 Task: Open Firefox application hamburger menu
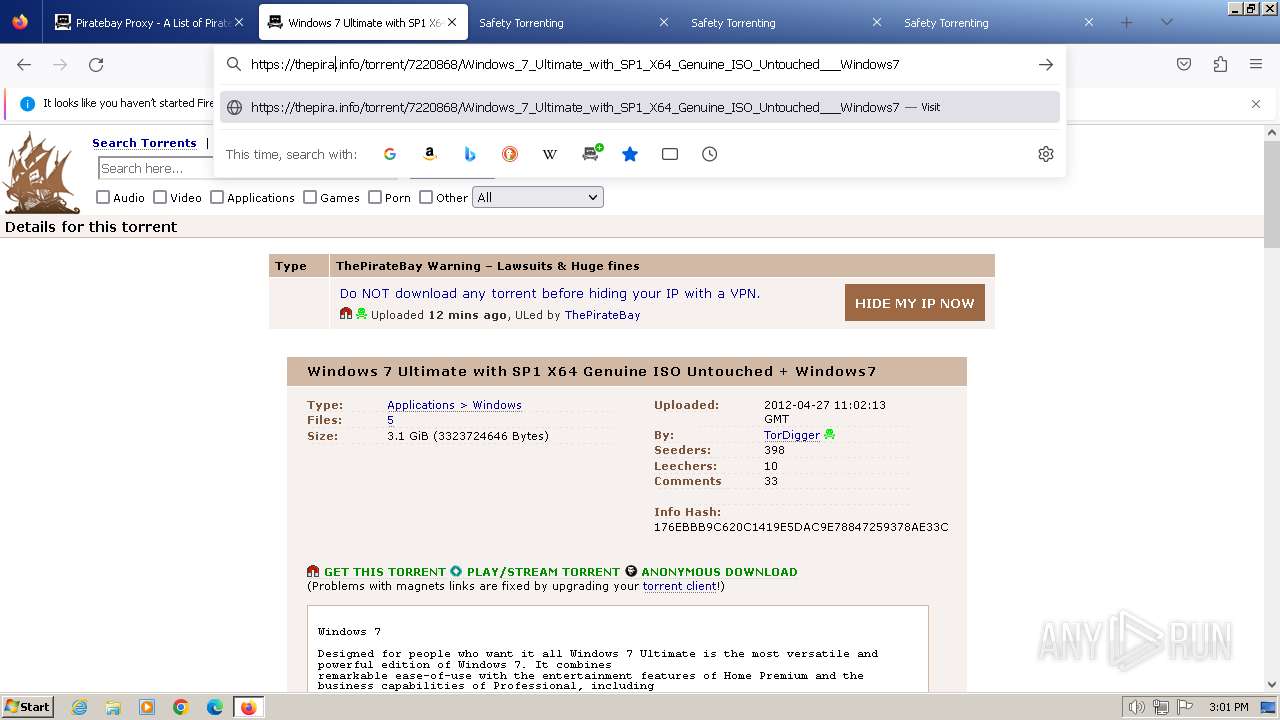click(1256, 64)
